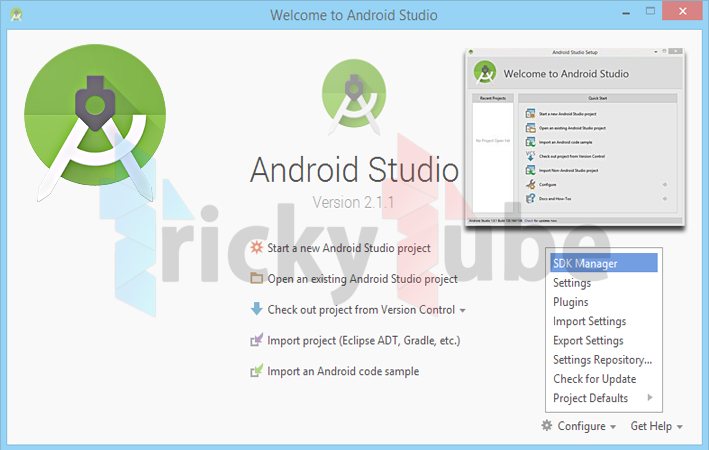Click the green-arrow Import code sample icon
Image resolution: width=709 pixels, height=450 pixels.
pyautogui.click(x=256, y=371)
